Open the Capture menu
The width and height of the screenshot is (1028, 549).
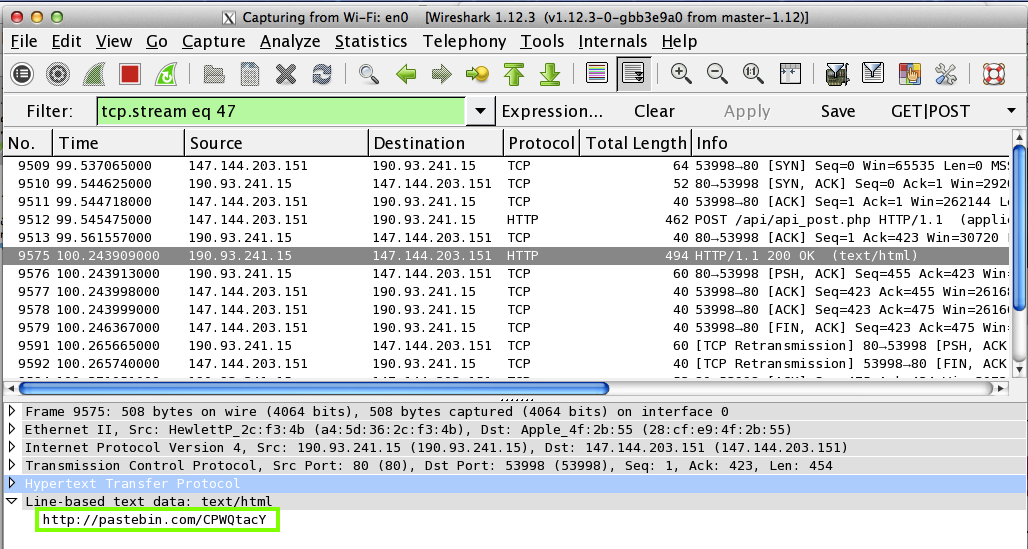[x=213, y=41]
